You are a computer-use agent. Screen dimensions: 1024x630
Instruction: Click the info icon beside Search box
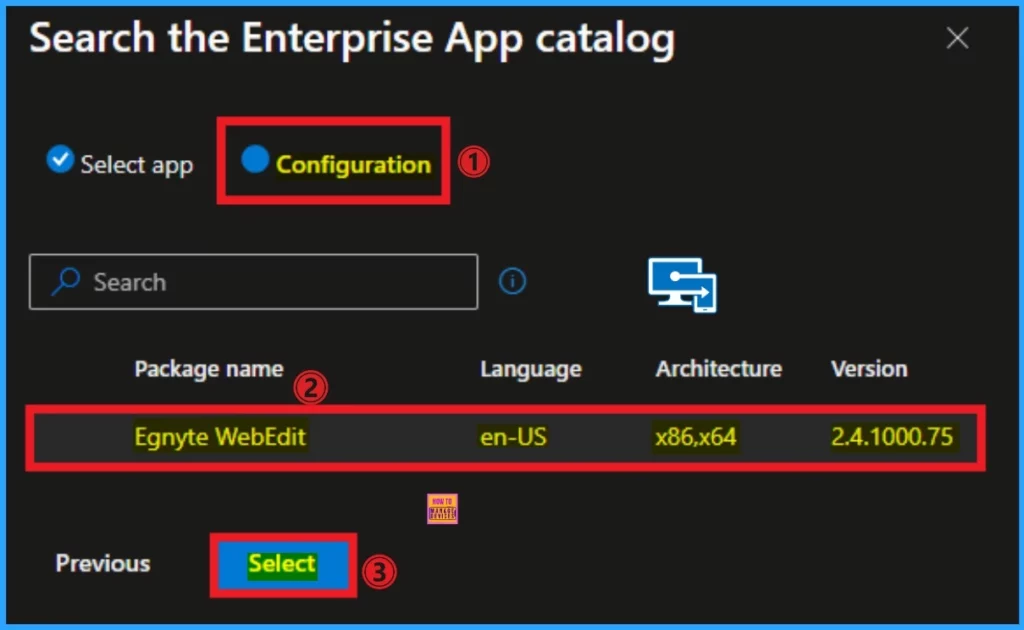point(512,281)
